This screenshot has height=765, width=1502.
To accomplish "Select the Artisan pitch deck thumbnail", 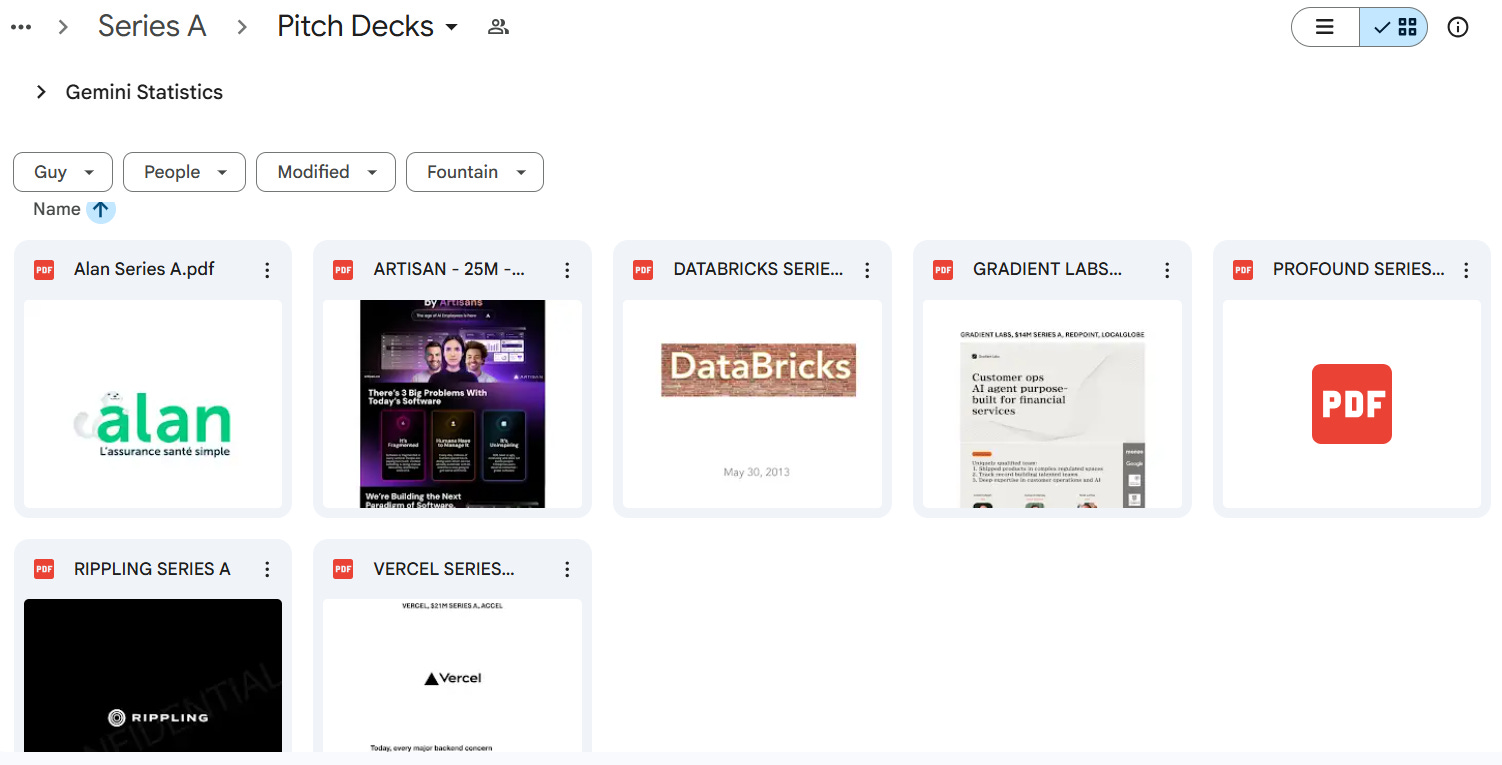I will point(453,404).
